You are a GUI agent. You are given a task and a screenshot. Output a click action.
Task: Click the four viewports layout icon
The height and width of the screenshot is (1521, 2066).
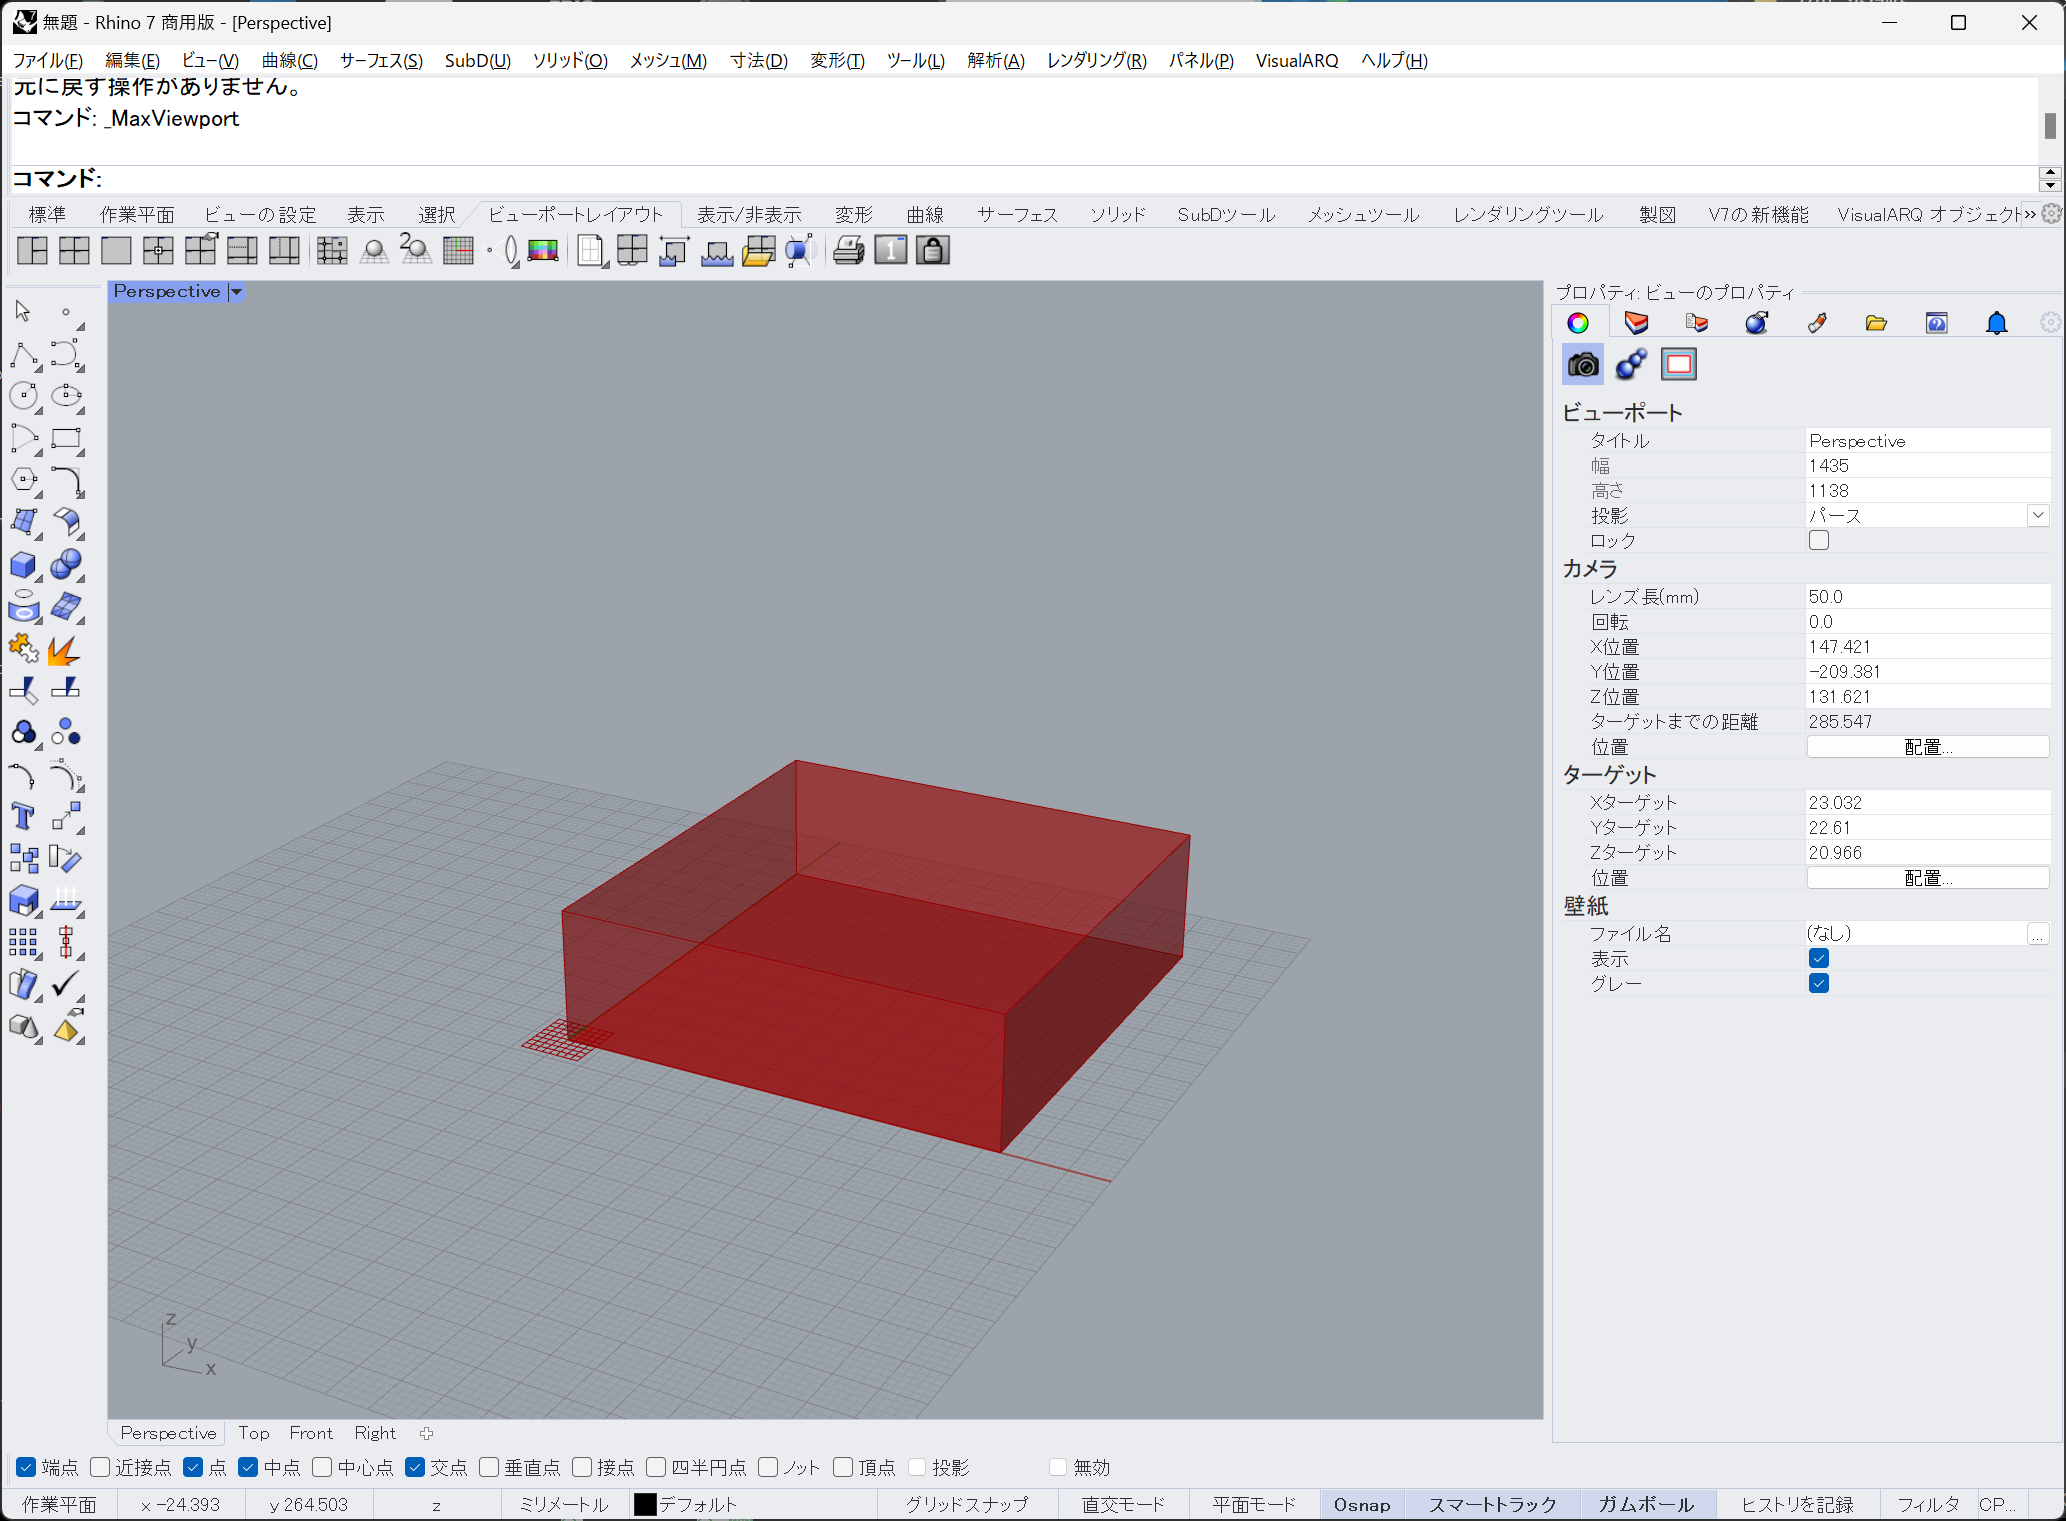(x=74, y=250)
